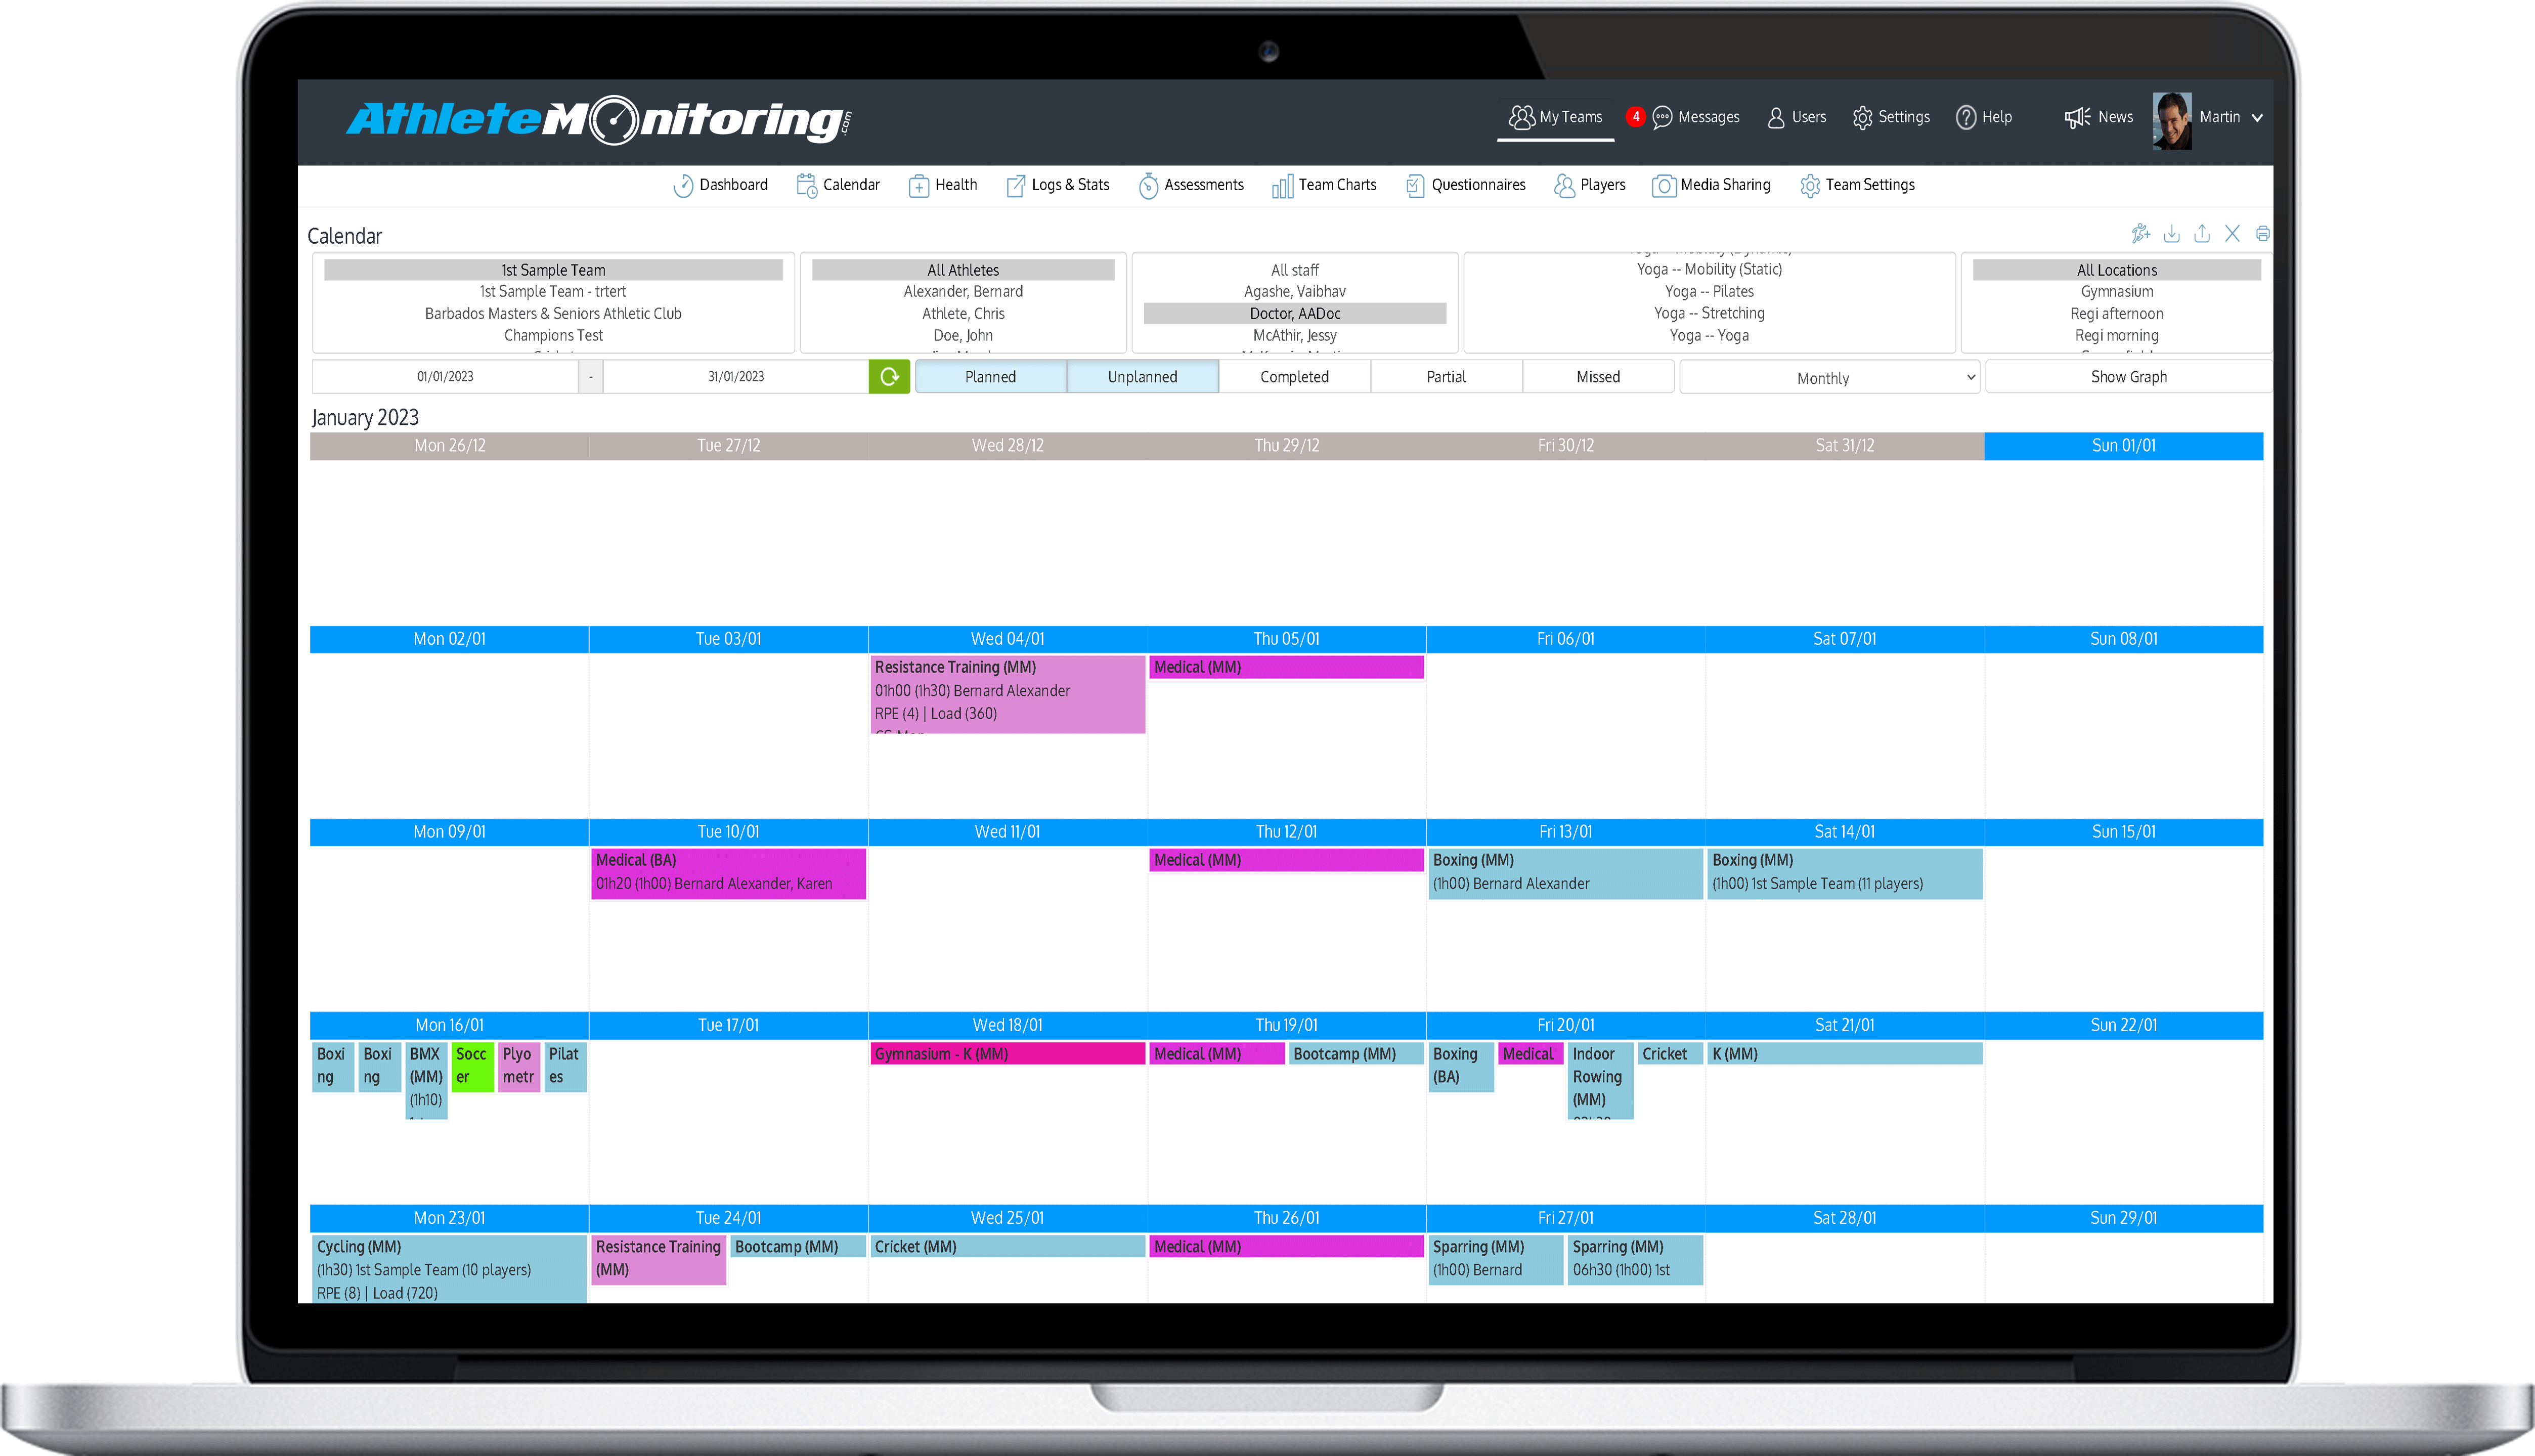Enable the Missed events filter
This screenshot has width=2535, height=1456.
tap(1597, 376)
